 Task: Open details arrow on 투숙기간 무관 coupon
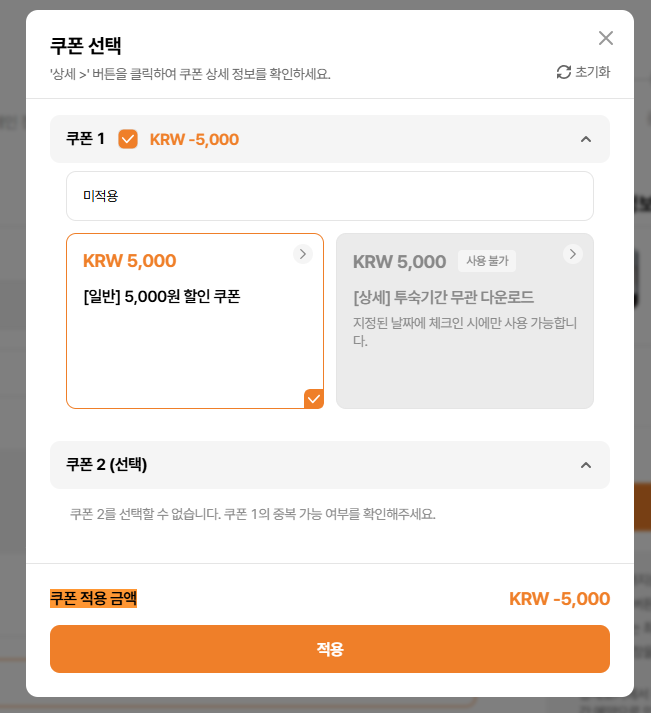click(573, 254)
